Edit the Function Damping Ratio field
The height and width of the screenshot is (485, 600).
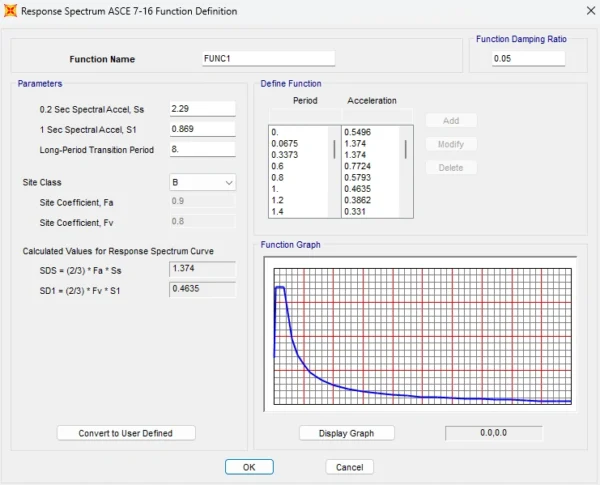click(x=528, y=59)
